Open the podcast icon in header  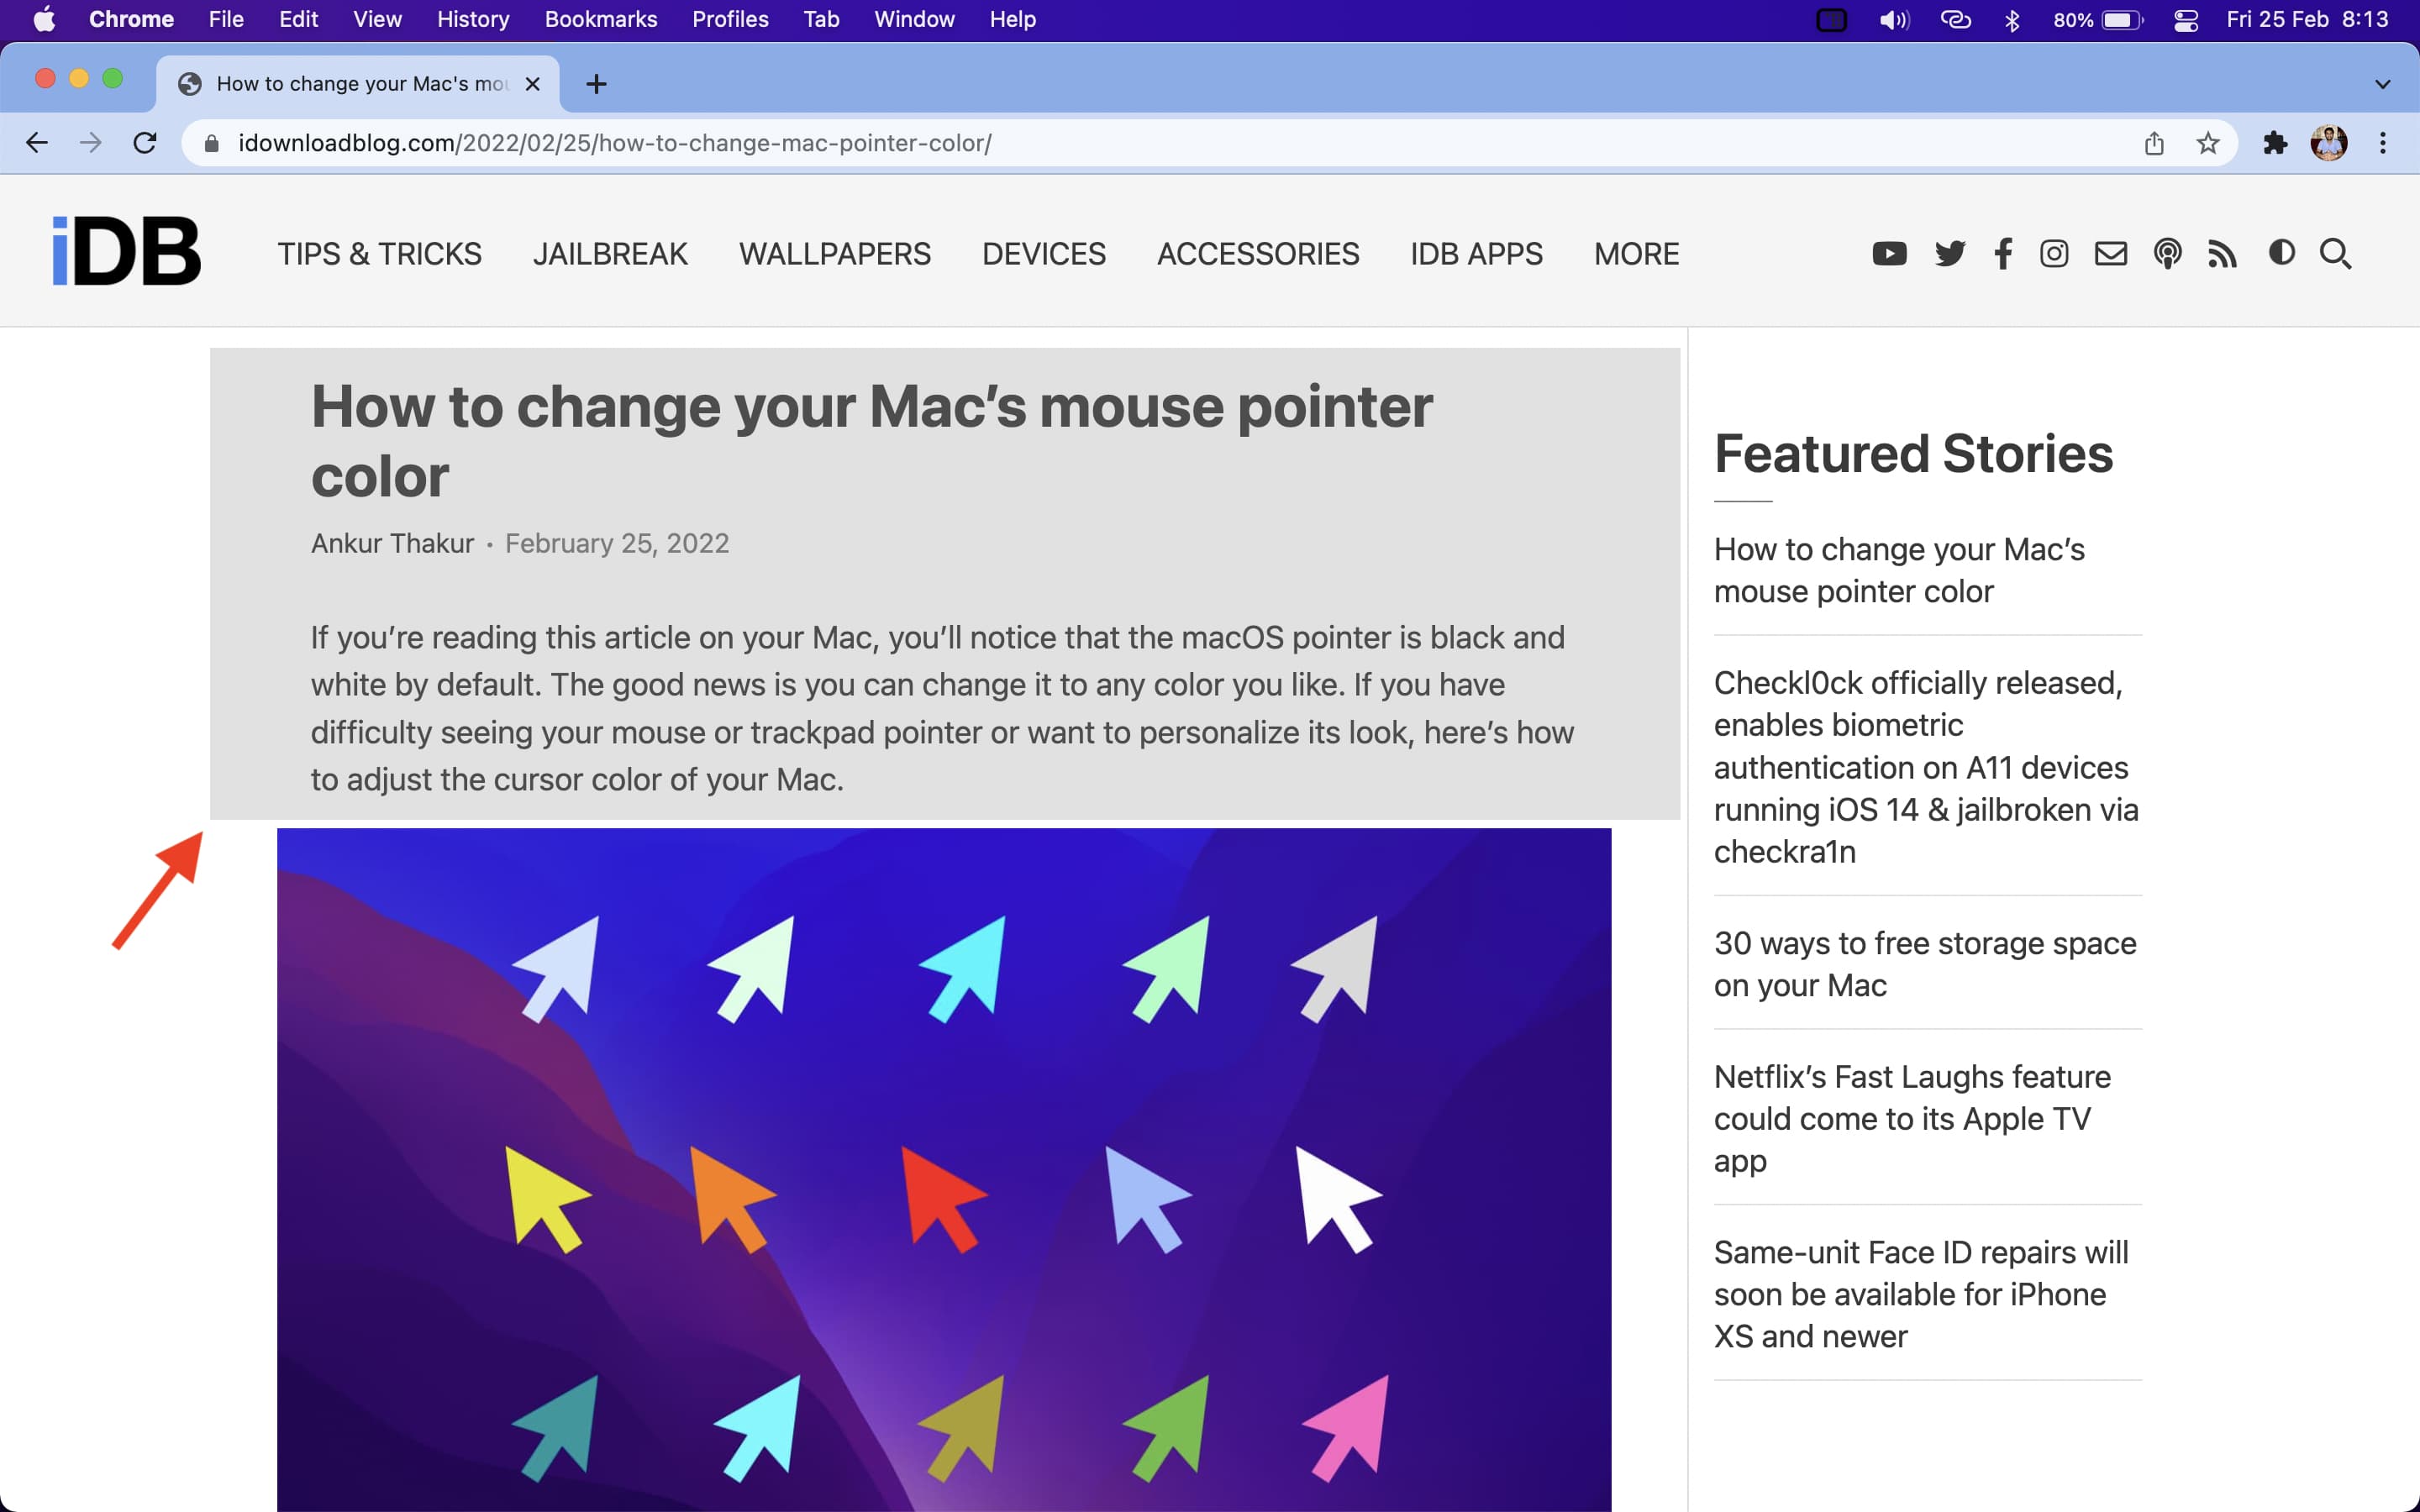2167,254
